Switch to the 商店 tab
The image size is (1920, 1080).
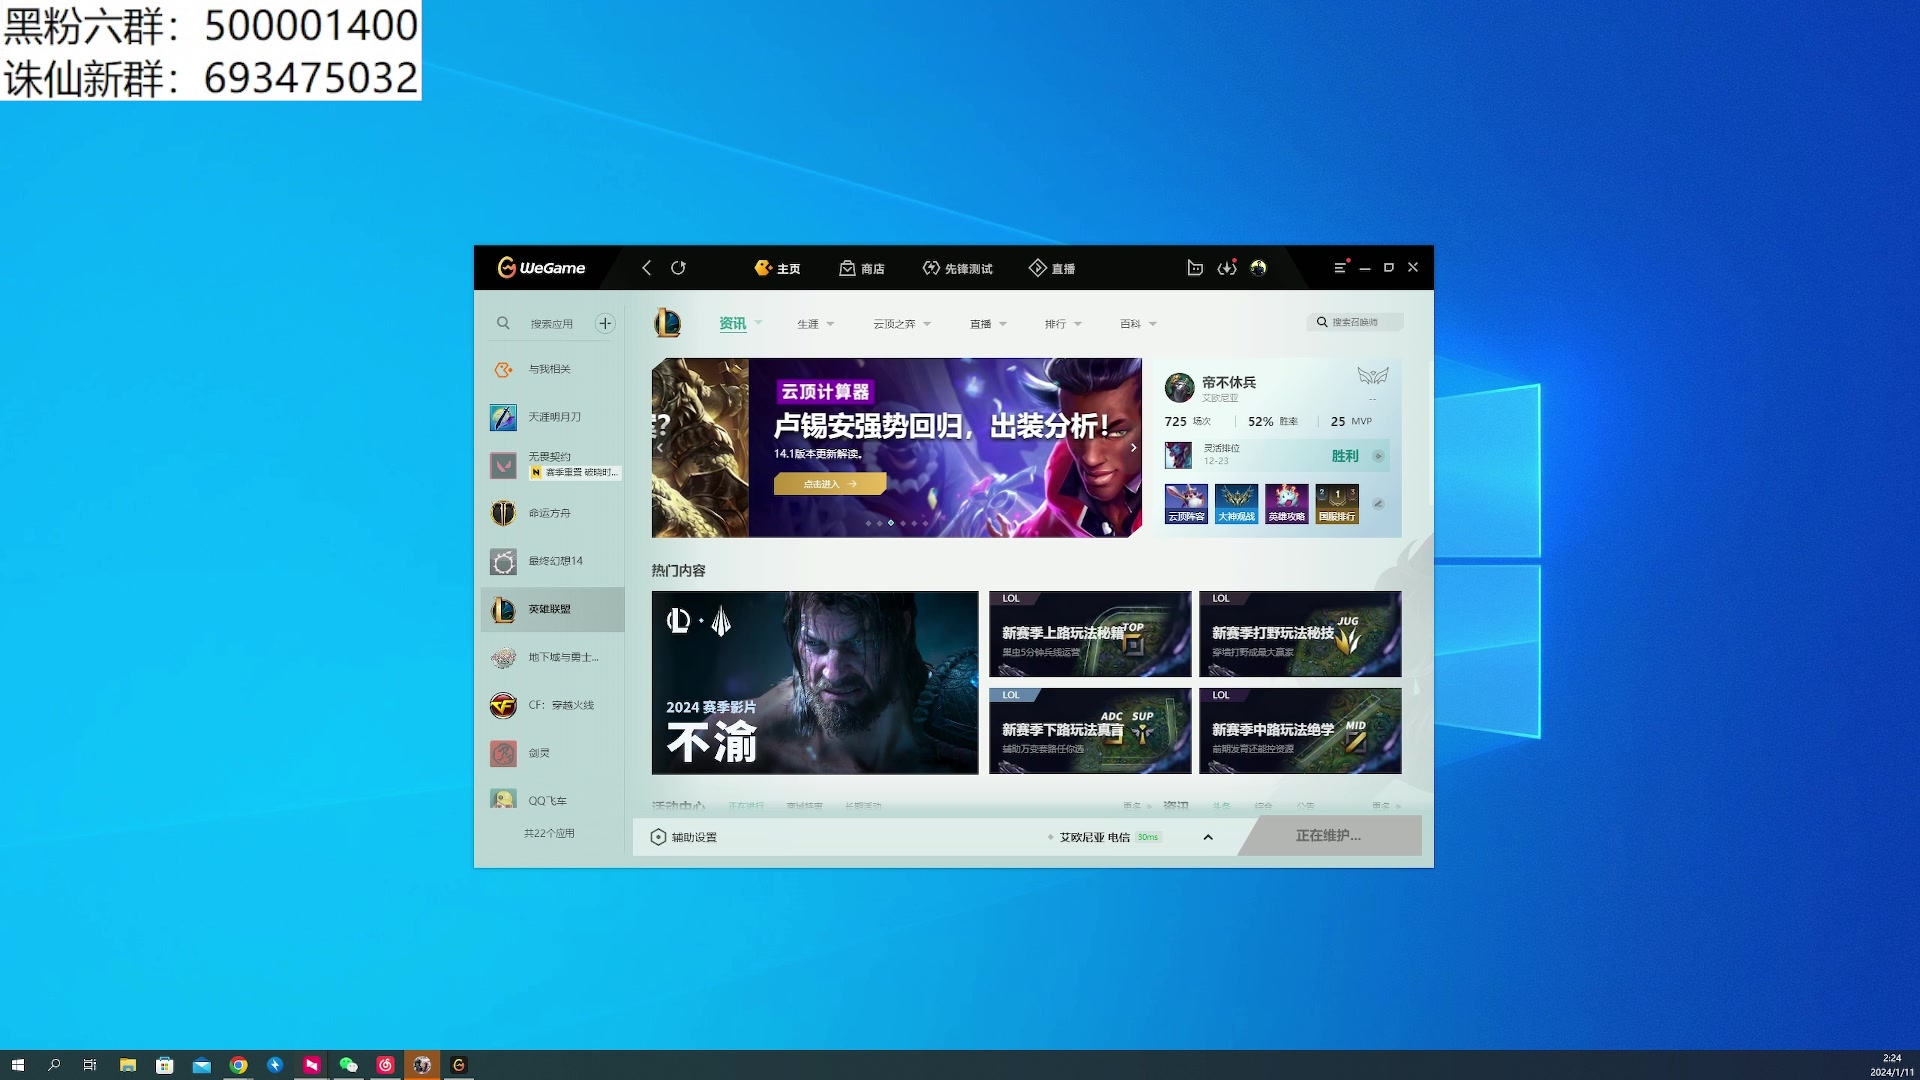click(862, 268)
